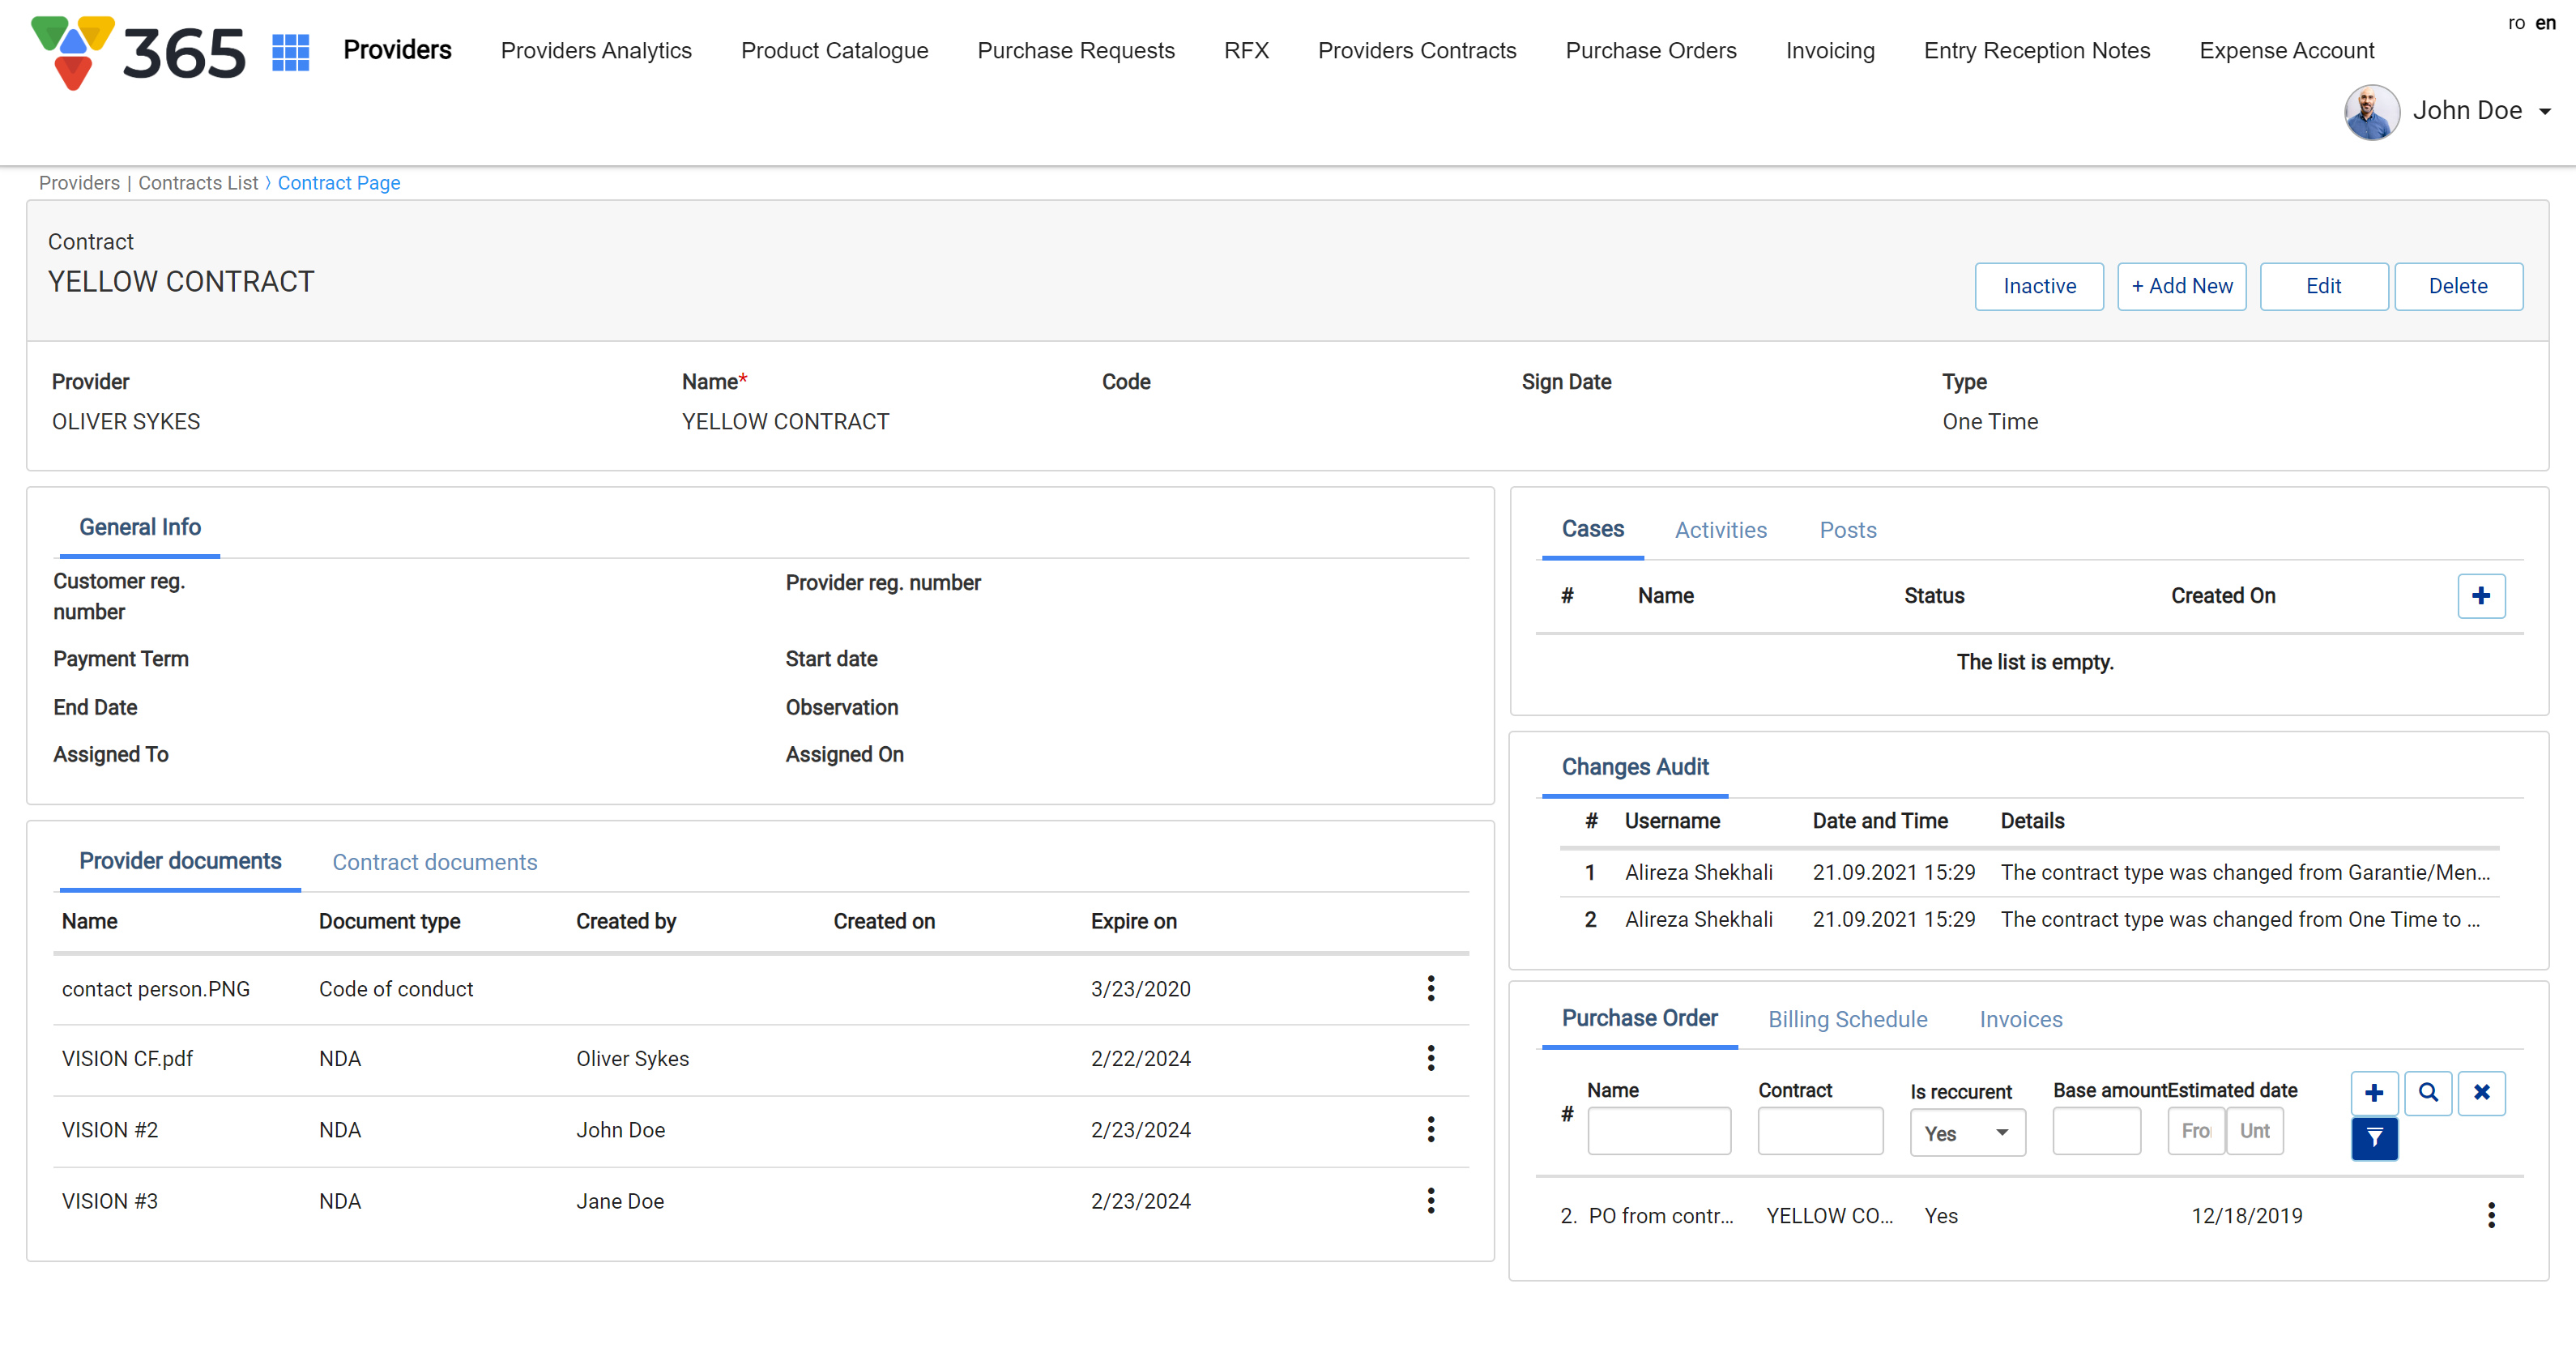
Task: Open the Billing Schedule tab
Action: coord(1847,1019)
